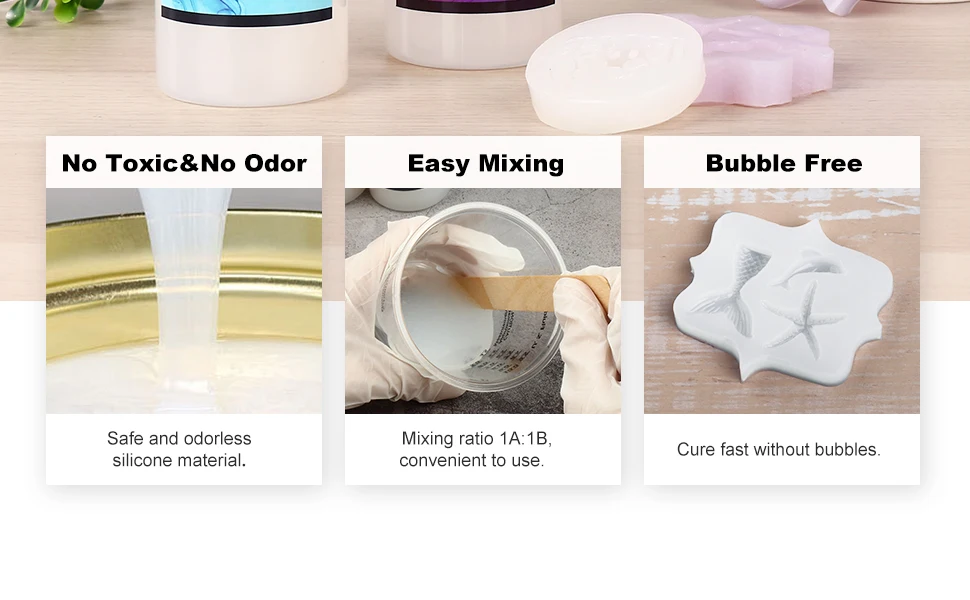Click the wooden stir stick in cup

click(533, 292)
